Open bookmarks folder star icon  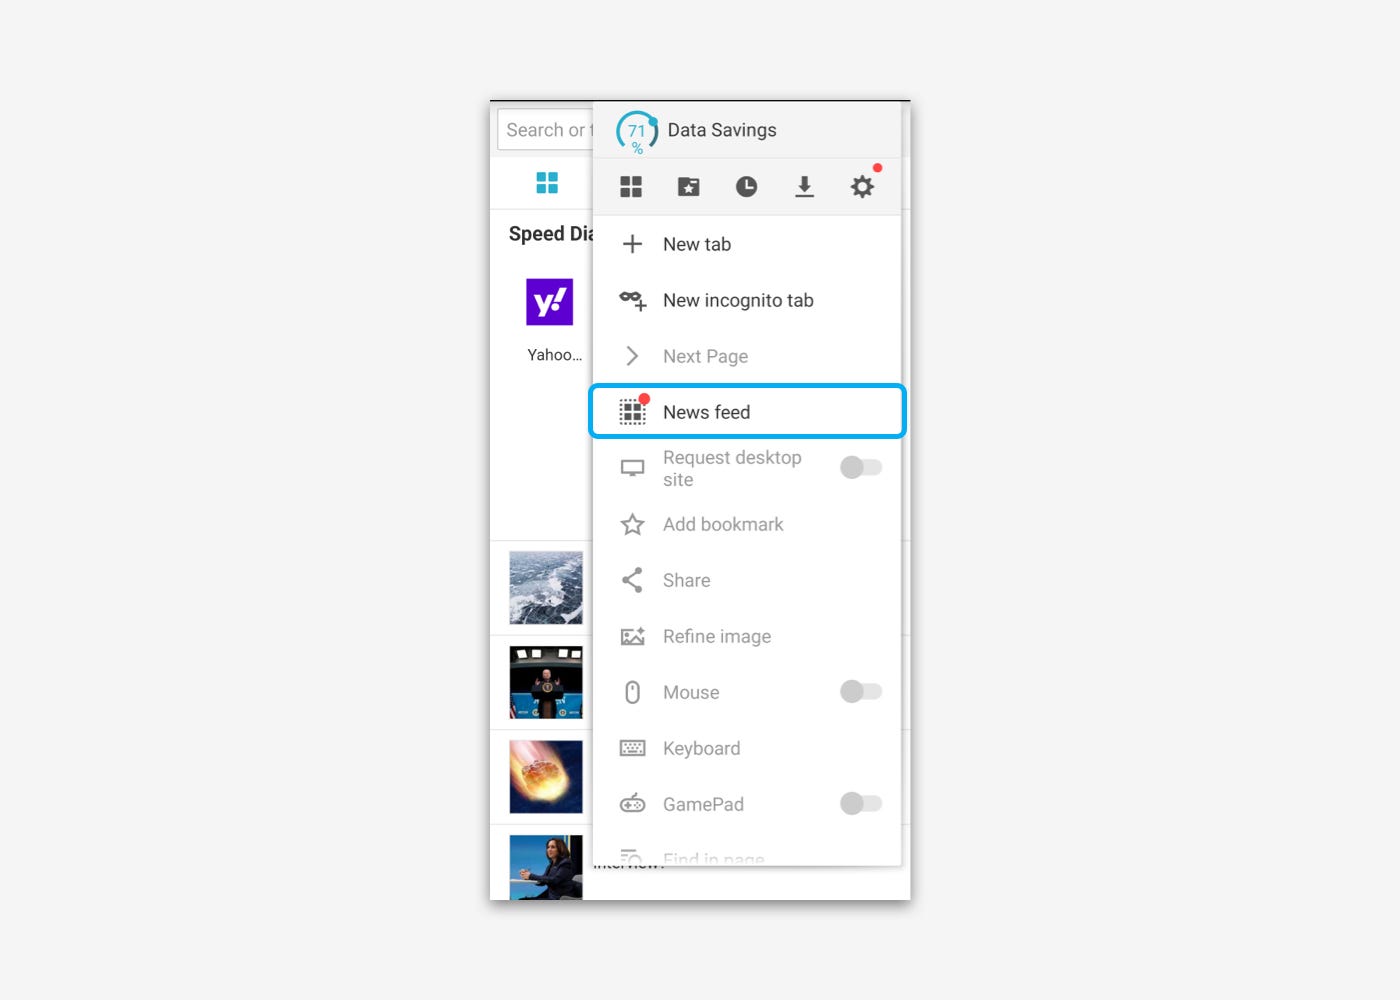[x=689, y=187]
